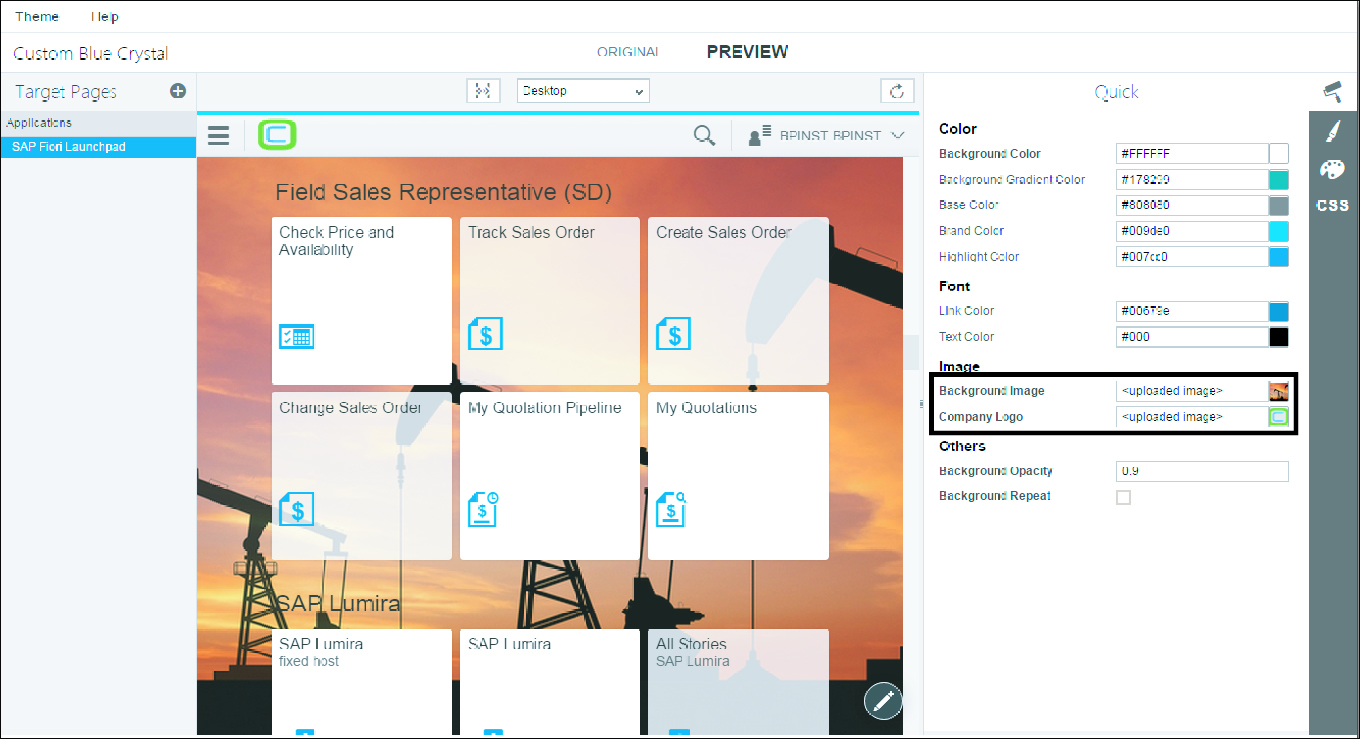Click the Background Opacity 0.9 field
The width and height of the screenshot is (1360, 739).
(1202, 471)
